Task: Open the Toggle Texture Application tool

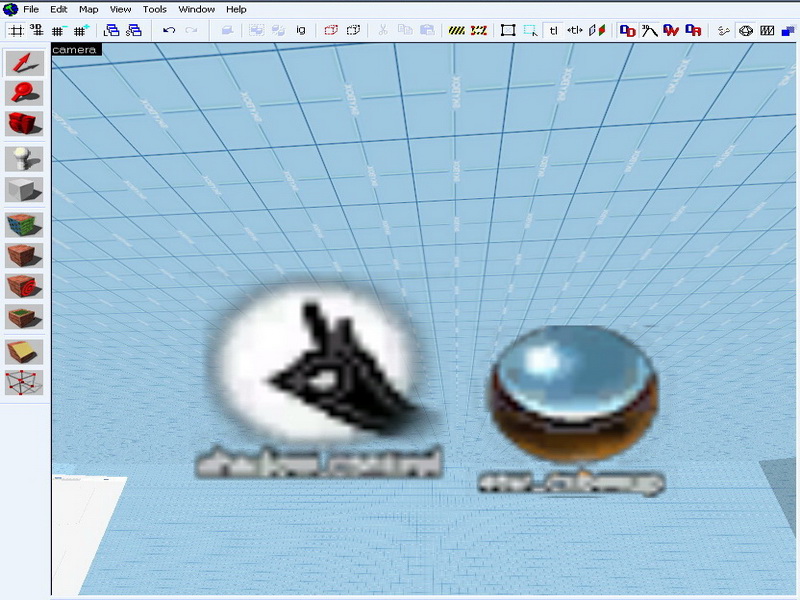Action: [24, 224]
